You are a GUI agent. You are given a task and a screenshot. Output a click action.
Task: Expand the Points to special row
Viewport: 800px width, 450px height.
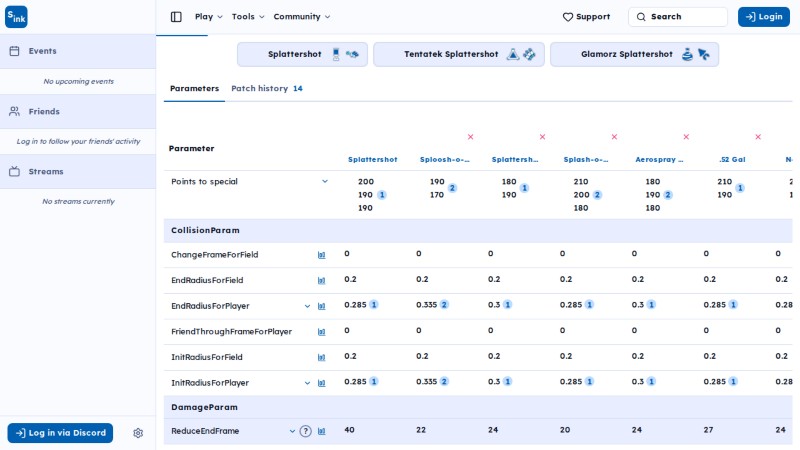point(325,182)
